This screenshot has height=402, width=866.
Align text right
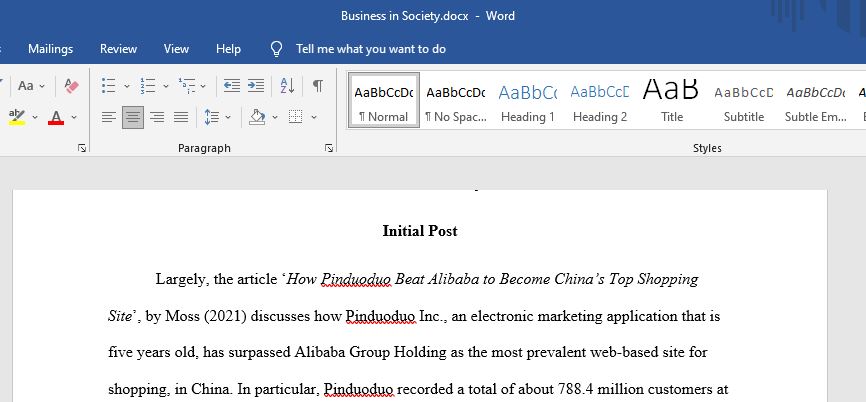(x=157, y=117)
